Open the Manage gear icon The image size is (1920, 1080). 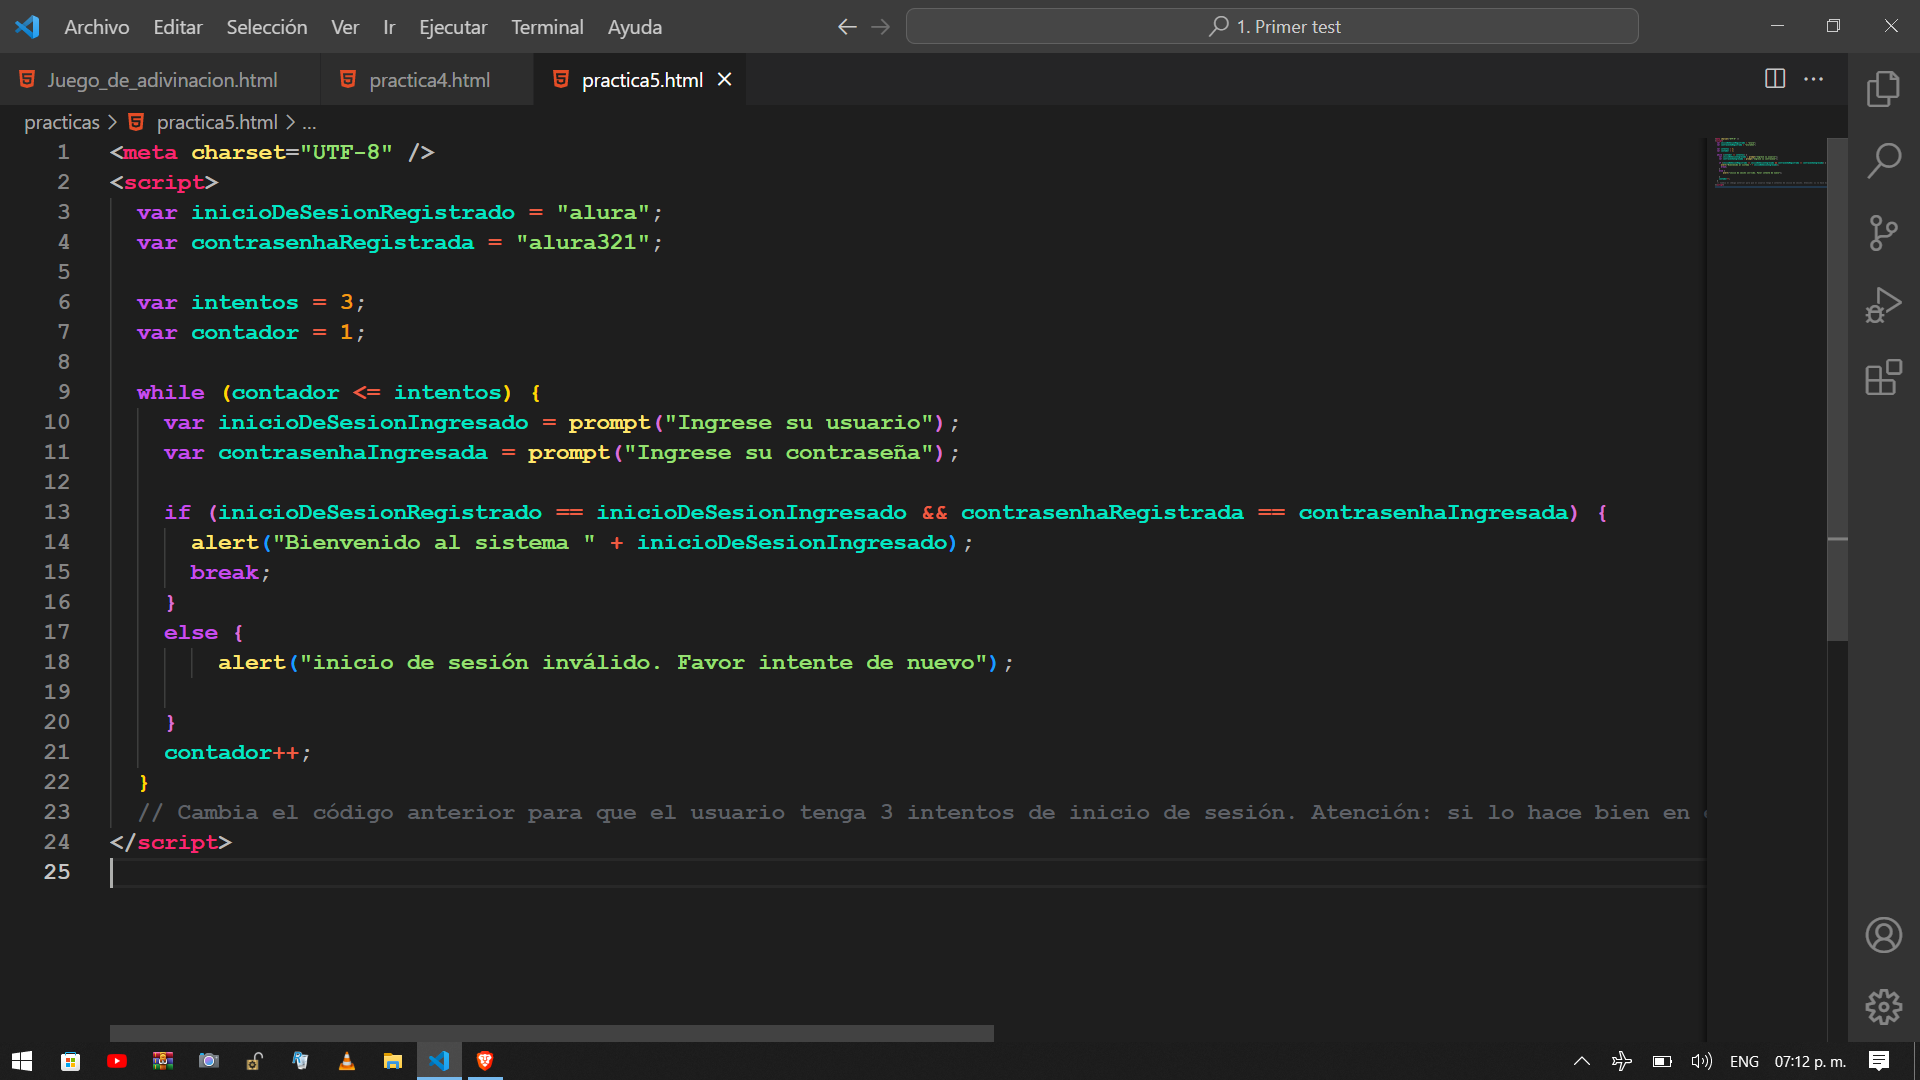(x=1883, y=1006)
